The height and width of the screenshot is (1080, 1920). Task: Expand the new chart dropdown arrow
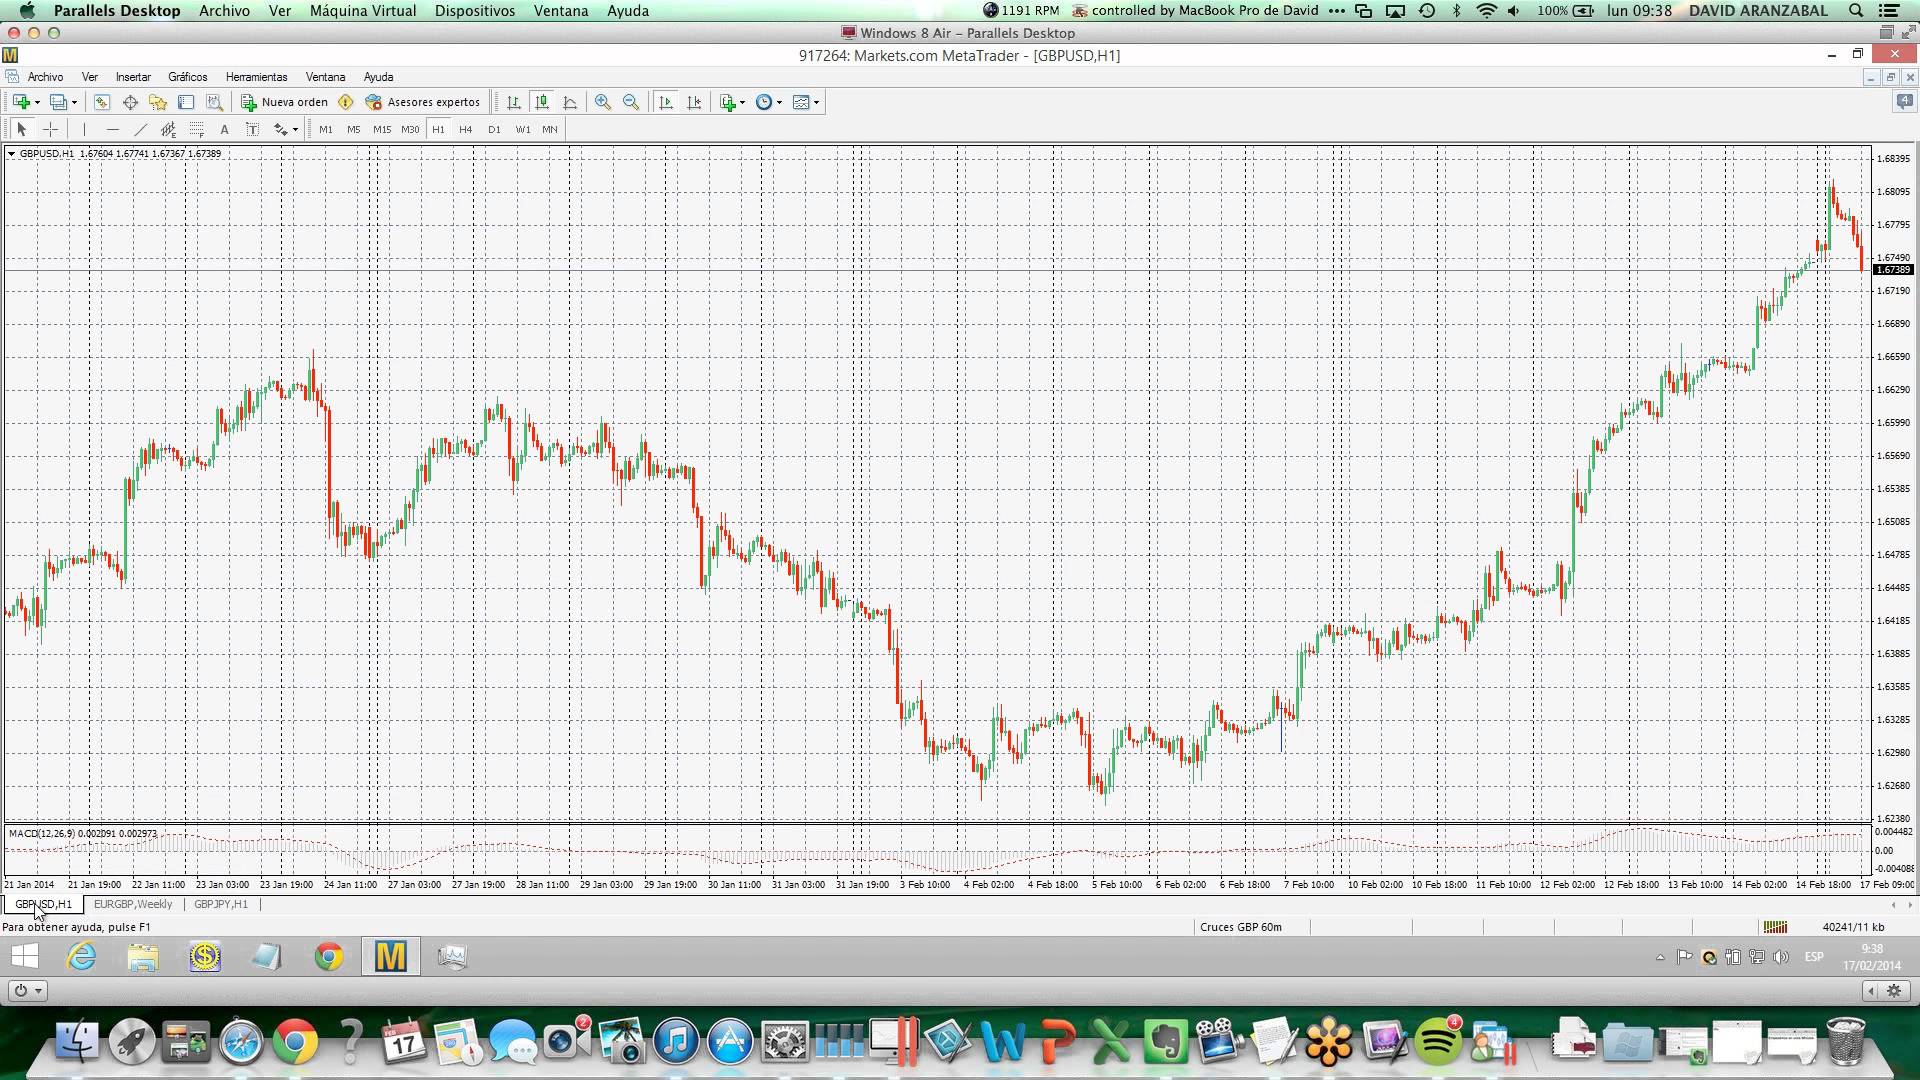pos(37,102)
